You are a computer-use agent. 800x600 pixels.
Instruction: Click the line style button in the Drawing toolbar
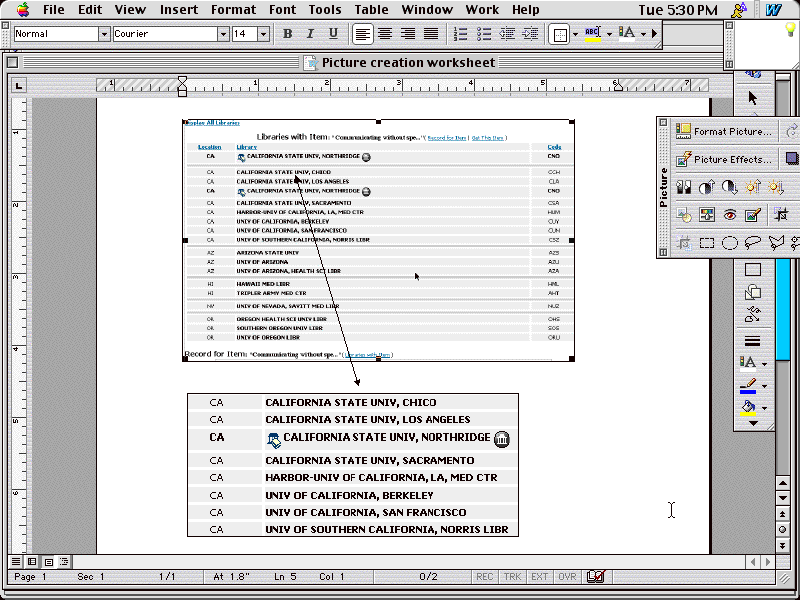753,341
